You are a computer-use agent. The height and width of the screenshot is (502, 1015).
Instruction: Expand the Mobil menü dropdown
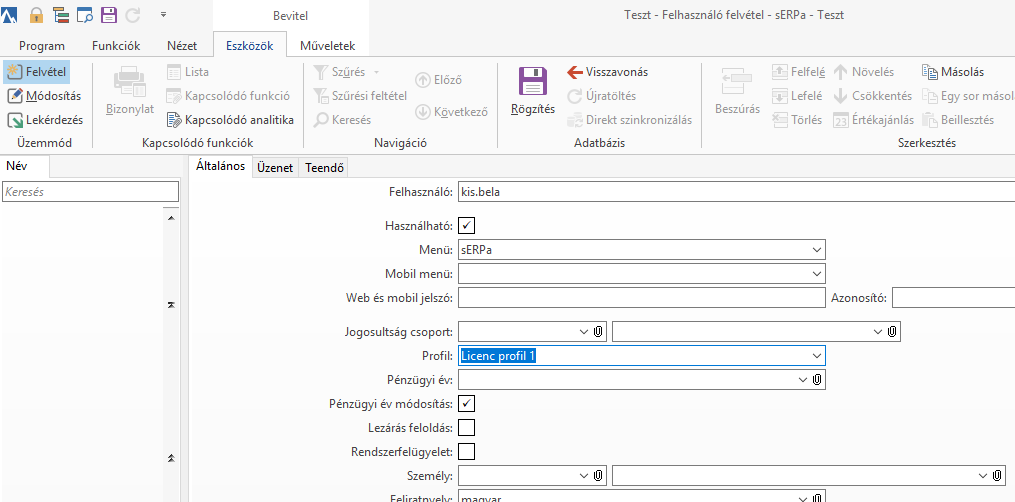click(817, 274)
